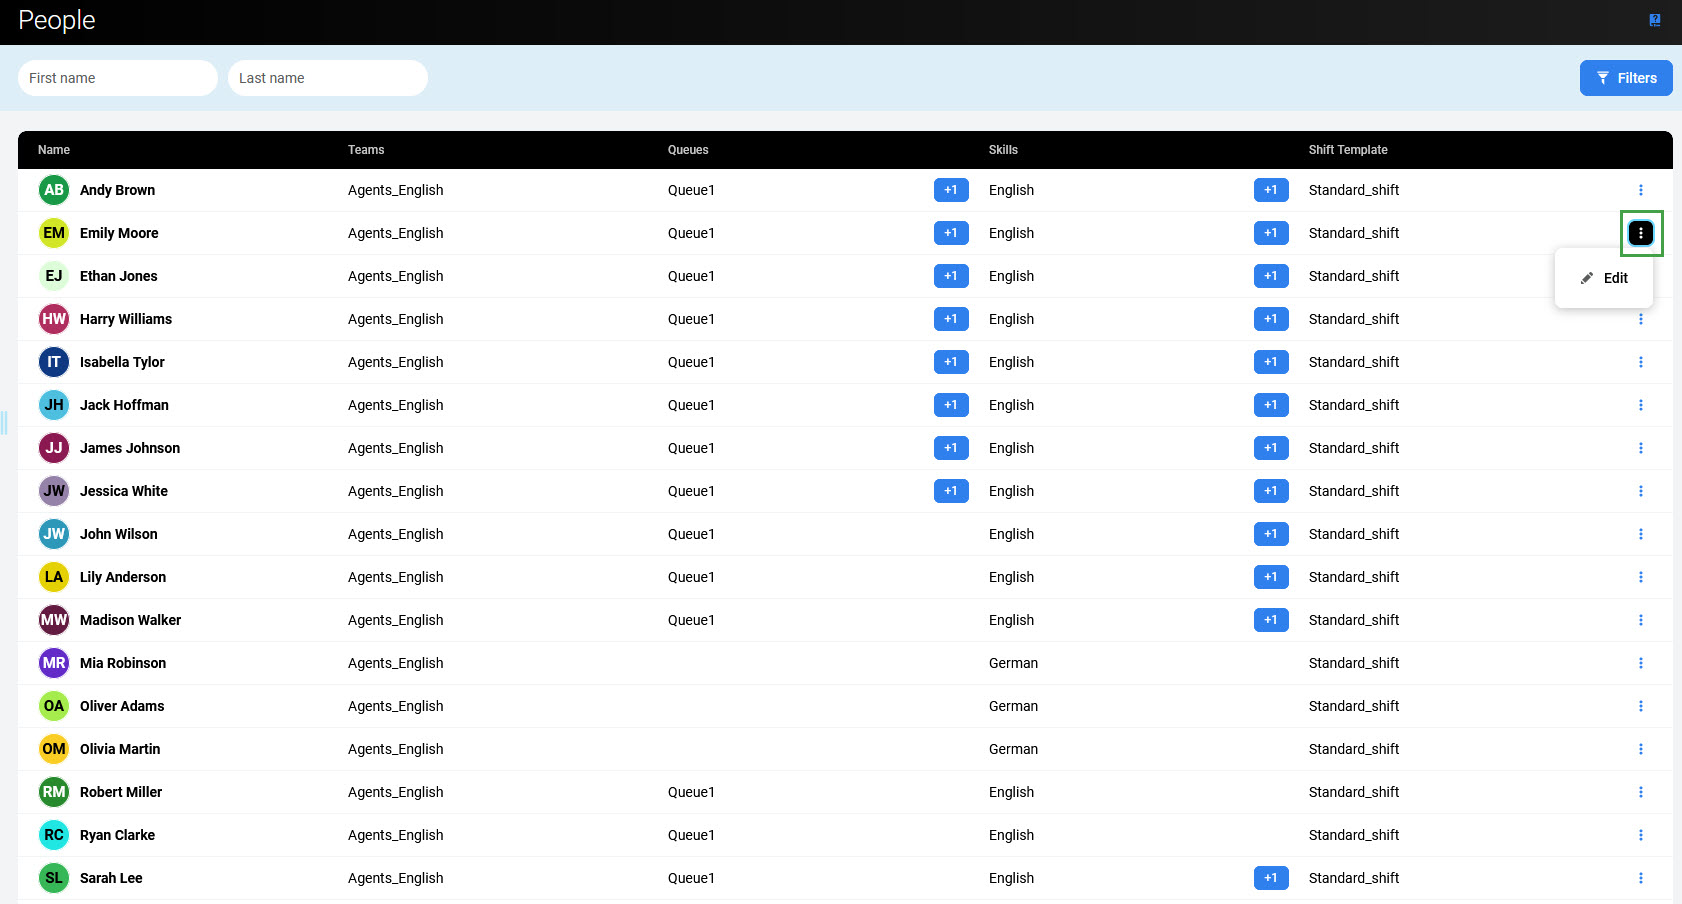Expand Jessica White's extra queues +1 badge

[x=950, y=491]
